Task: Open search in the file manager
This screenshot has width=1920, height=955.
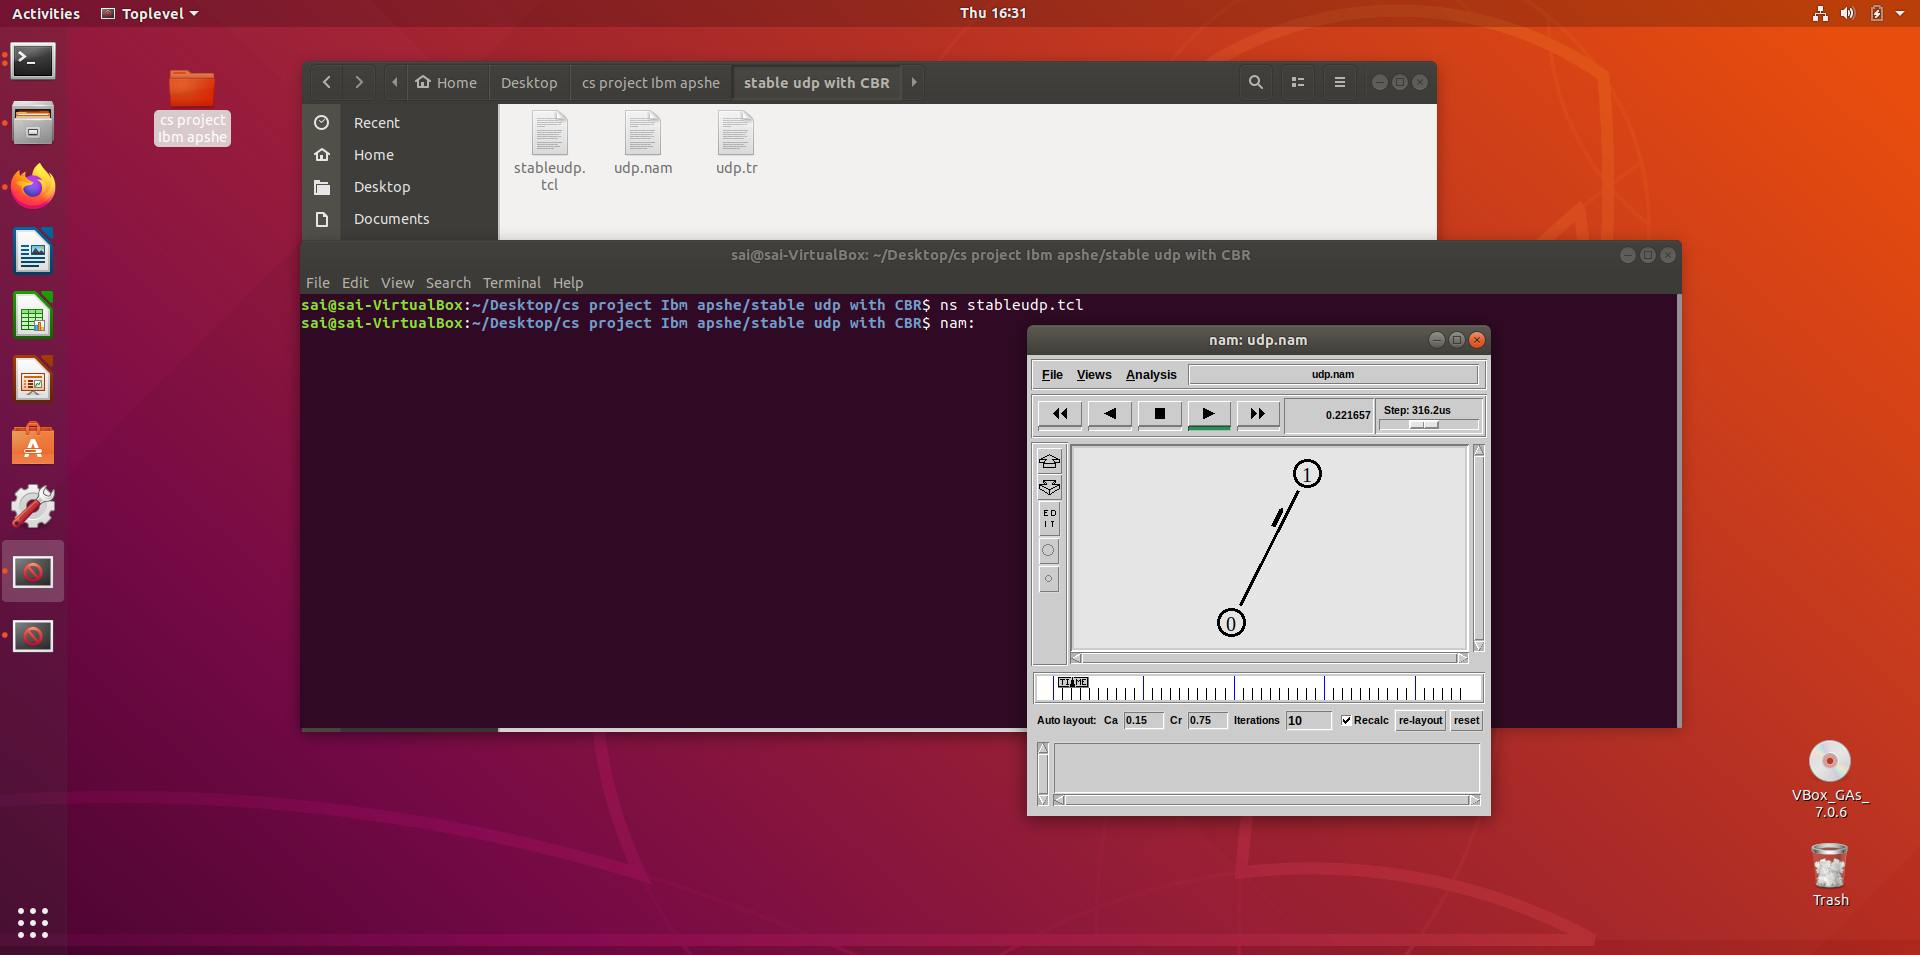Action: pyautogui.click(x=1255, y=82)
